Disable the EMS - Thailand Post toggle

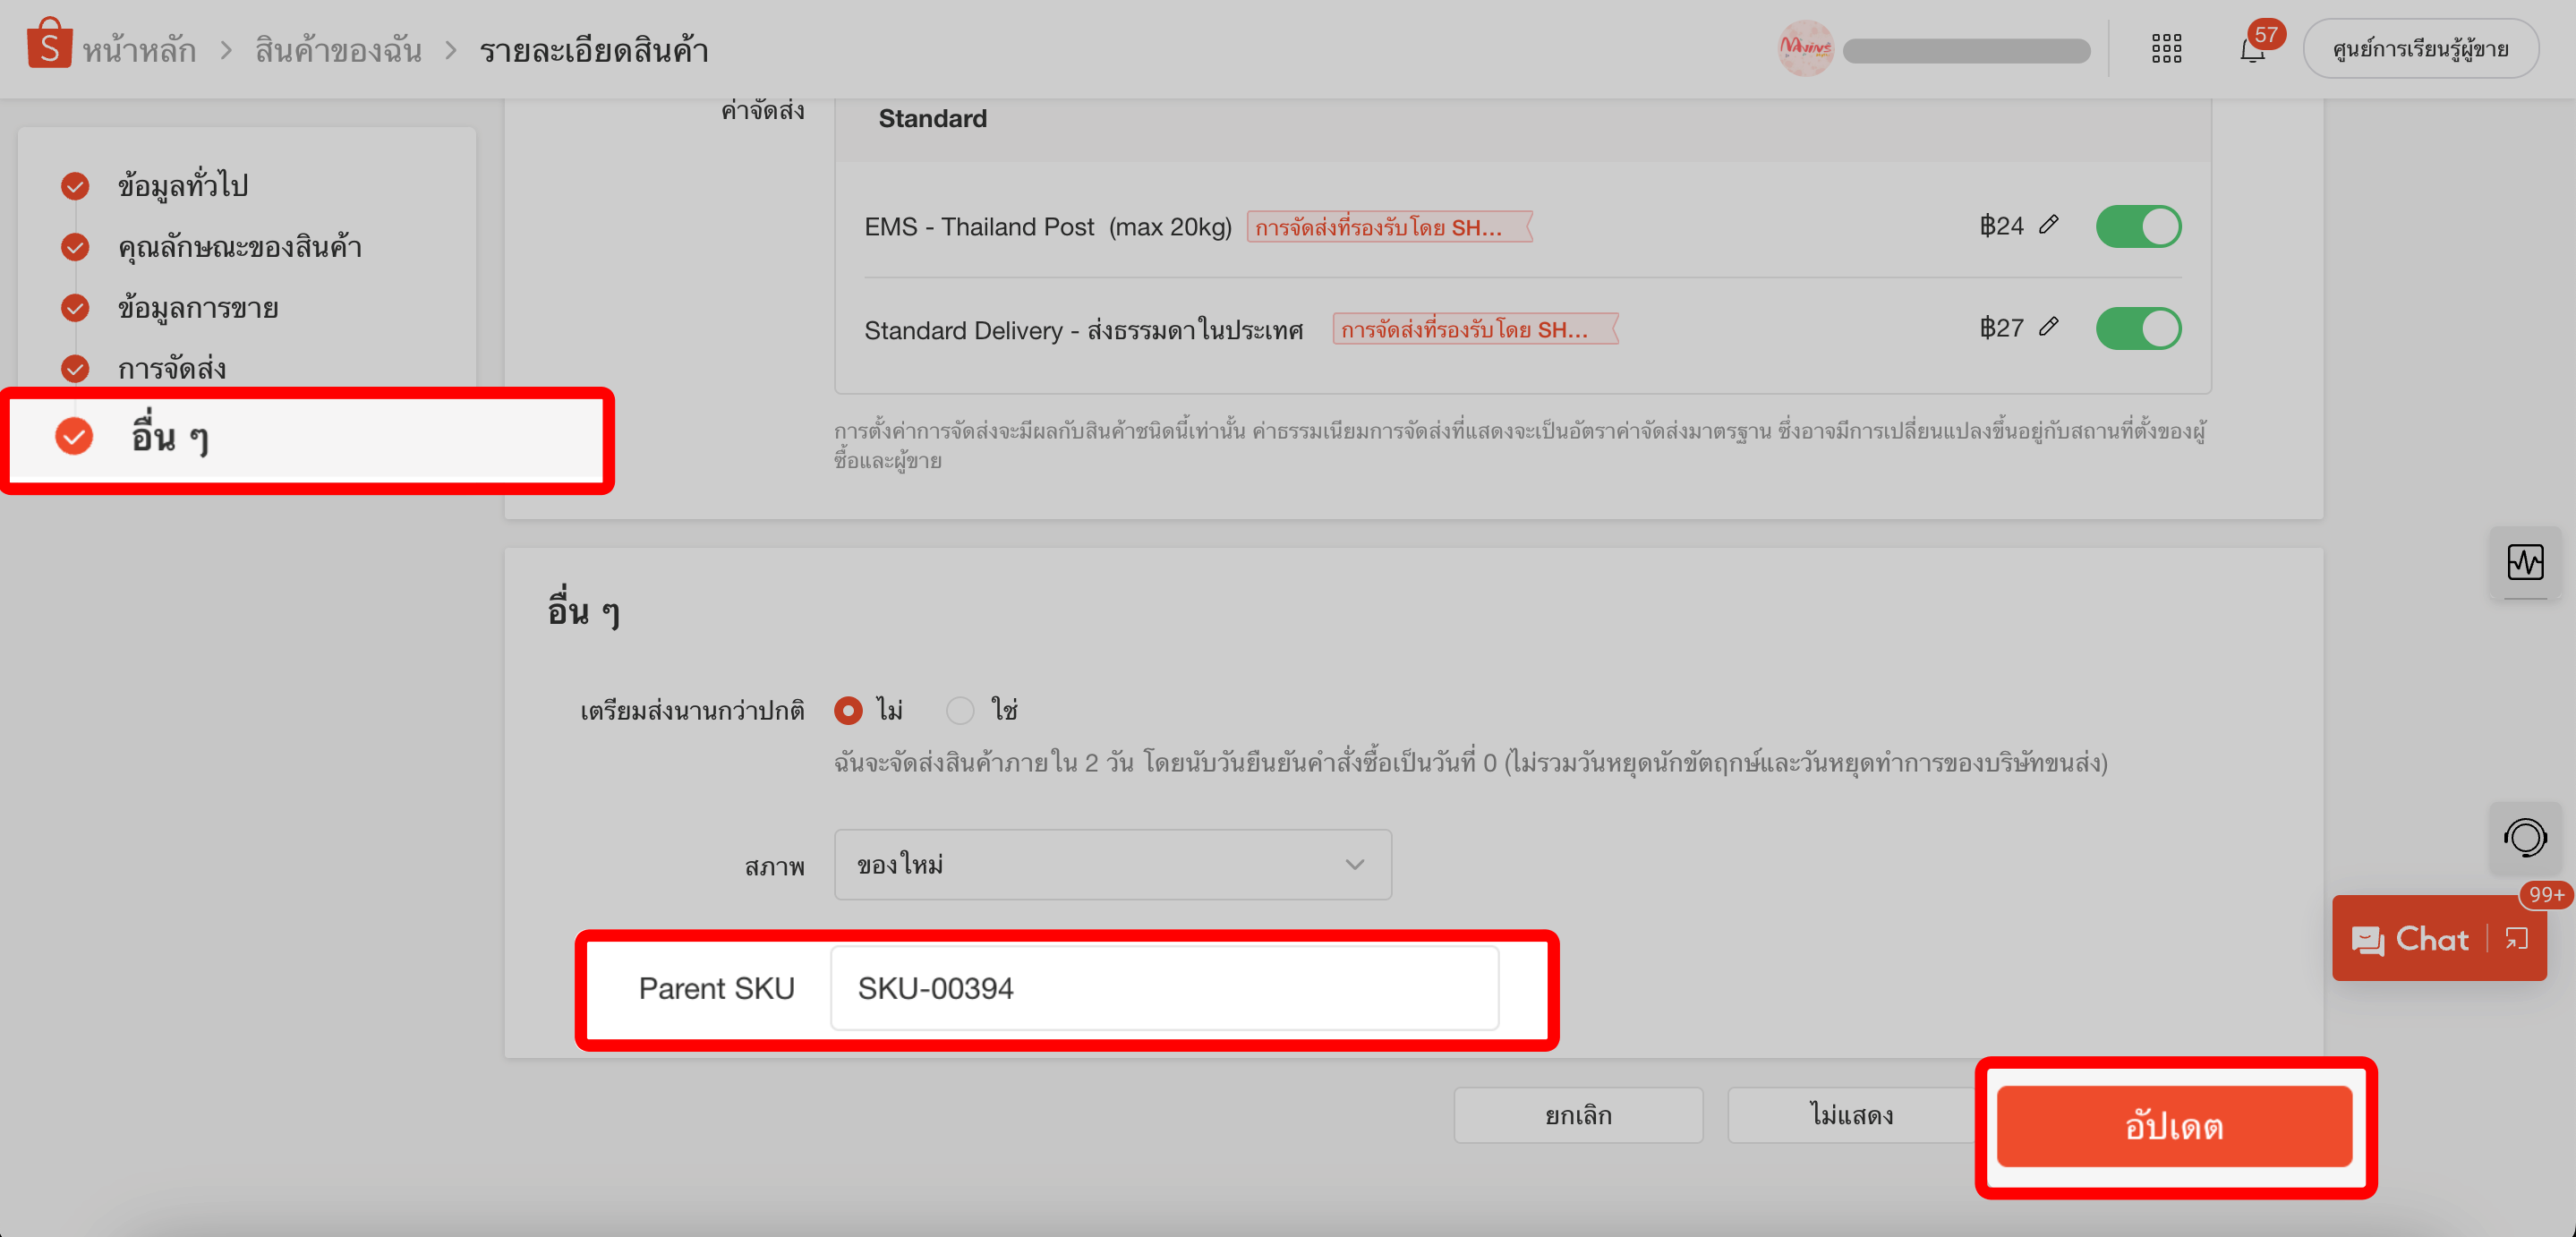(2138, 226)
